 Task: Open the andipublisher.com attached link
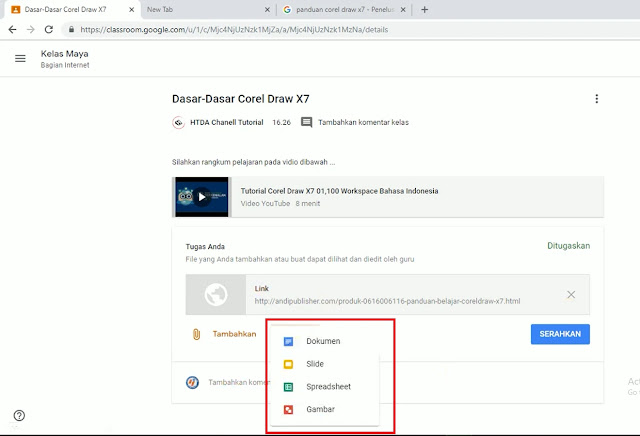click(x=387, y=301)
